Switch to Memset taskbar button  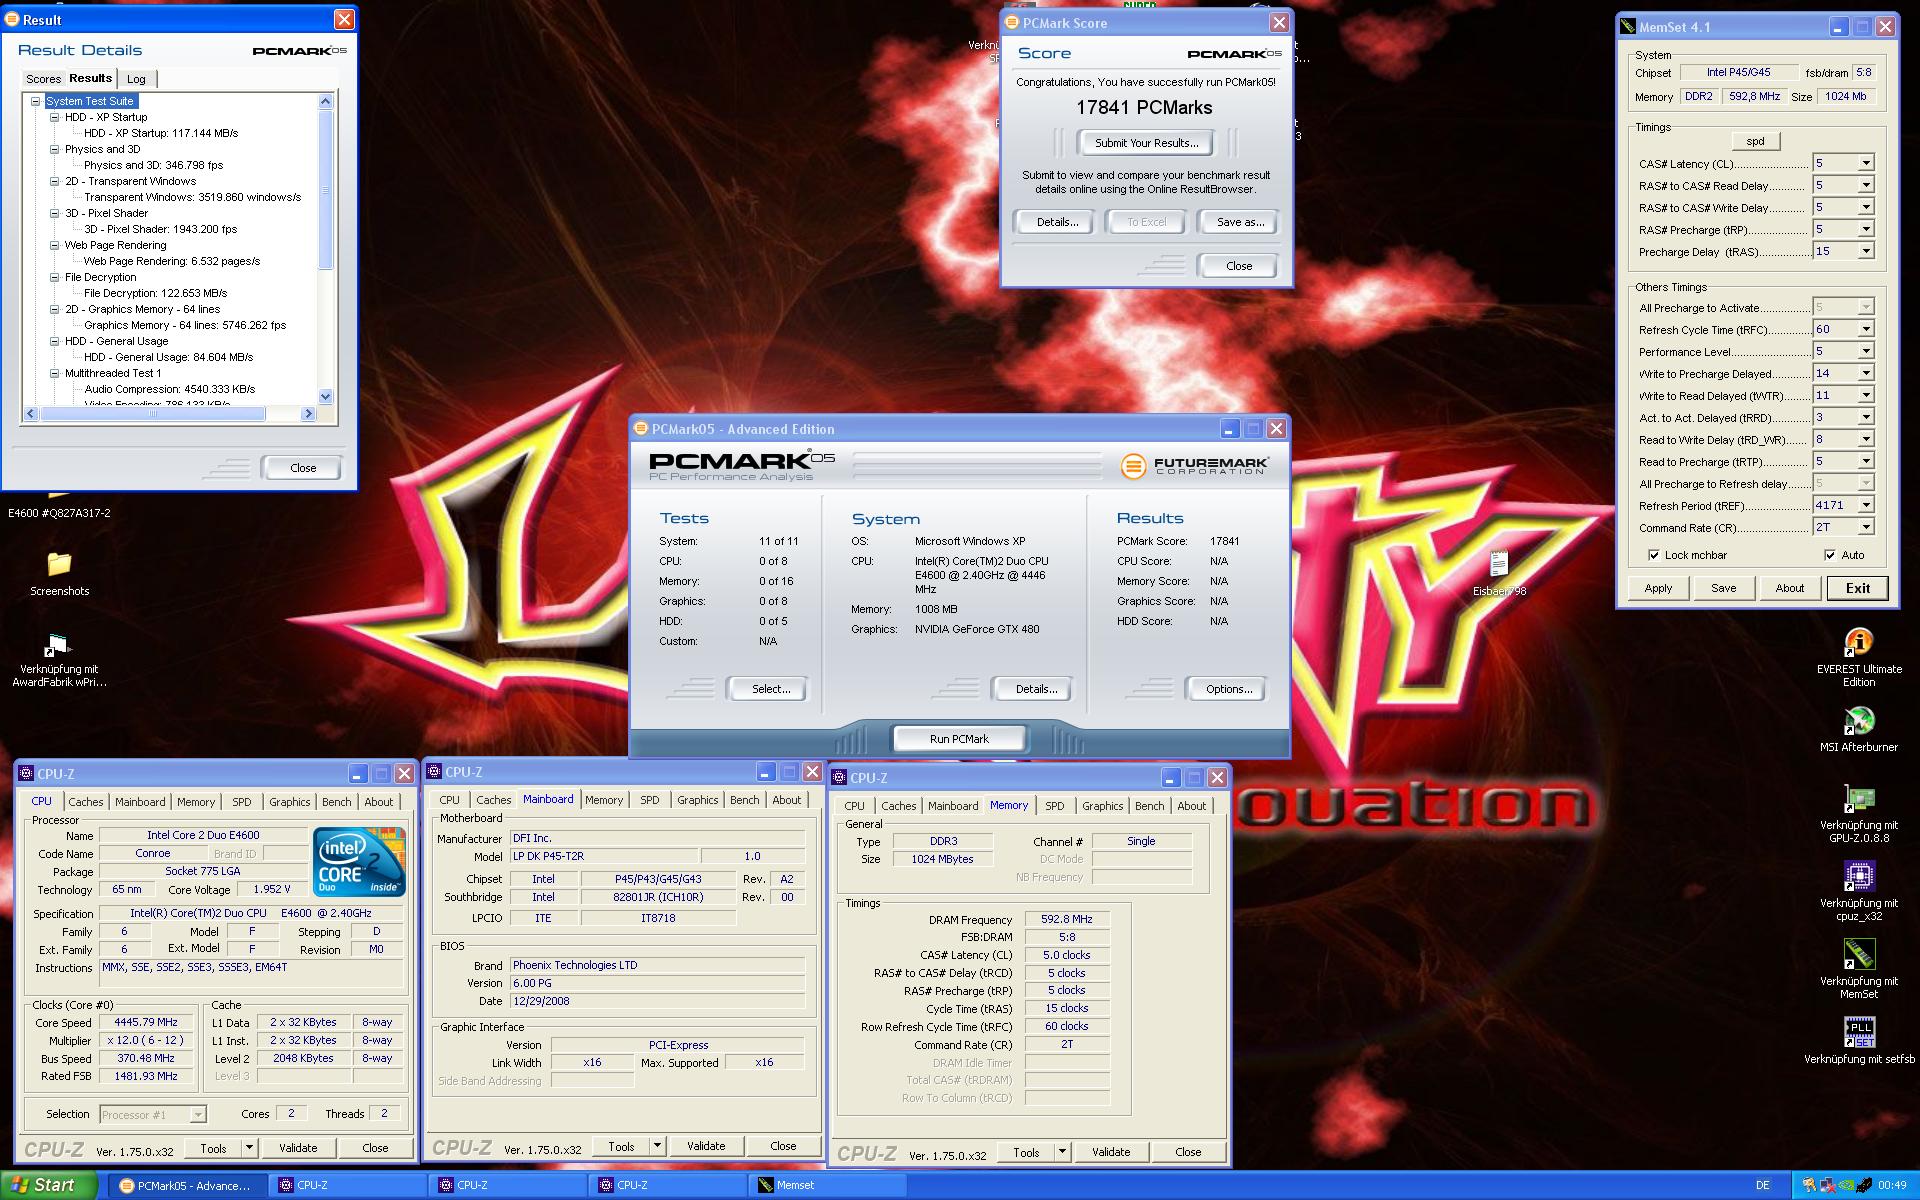827,1185
